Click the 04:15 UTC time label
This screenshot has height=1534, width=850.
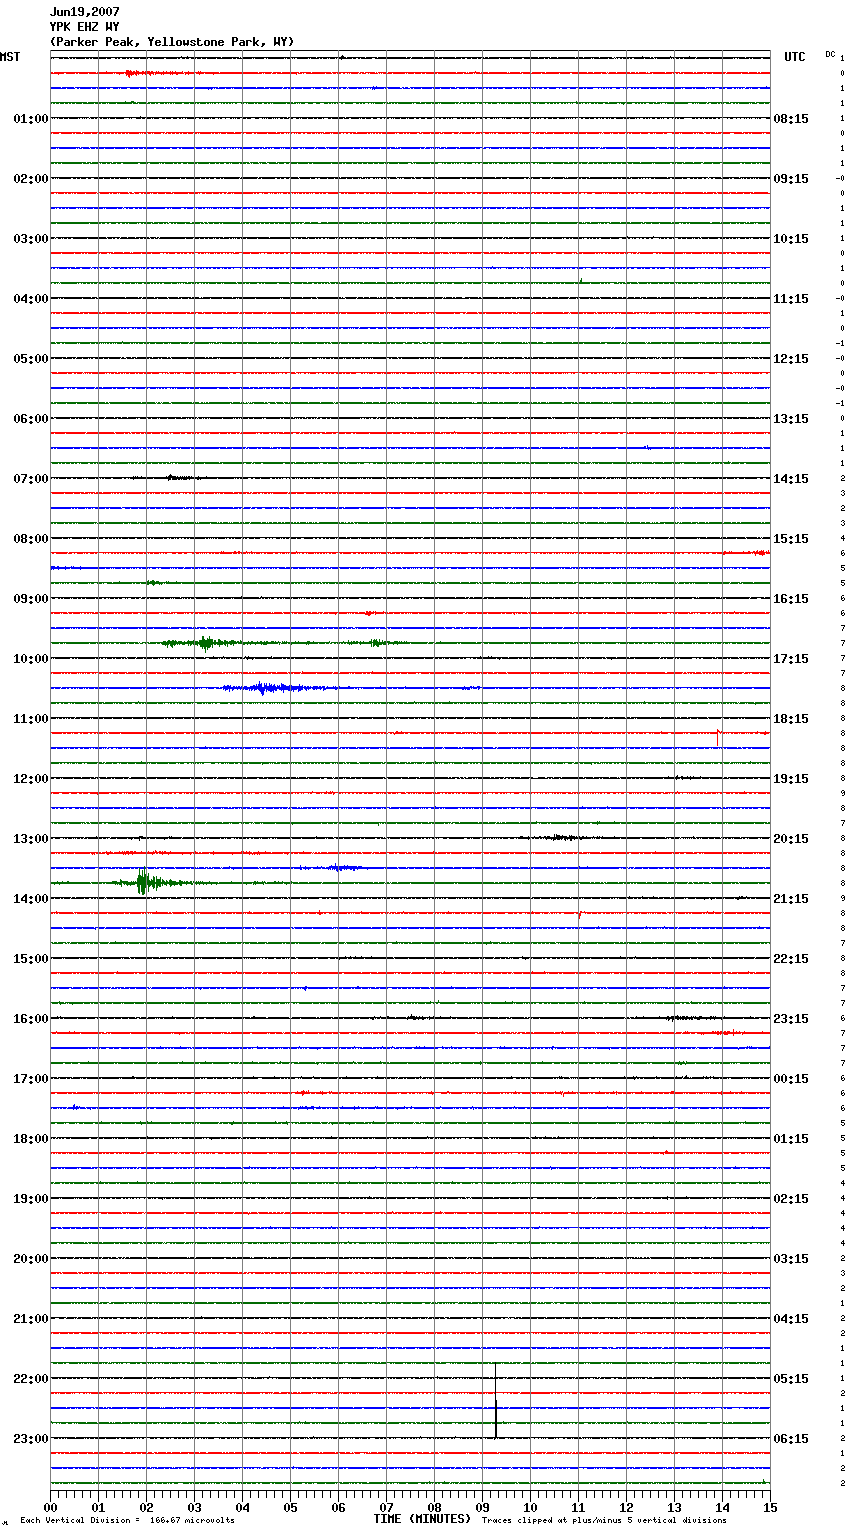(x=791, y=1319)
